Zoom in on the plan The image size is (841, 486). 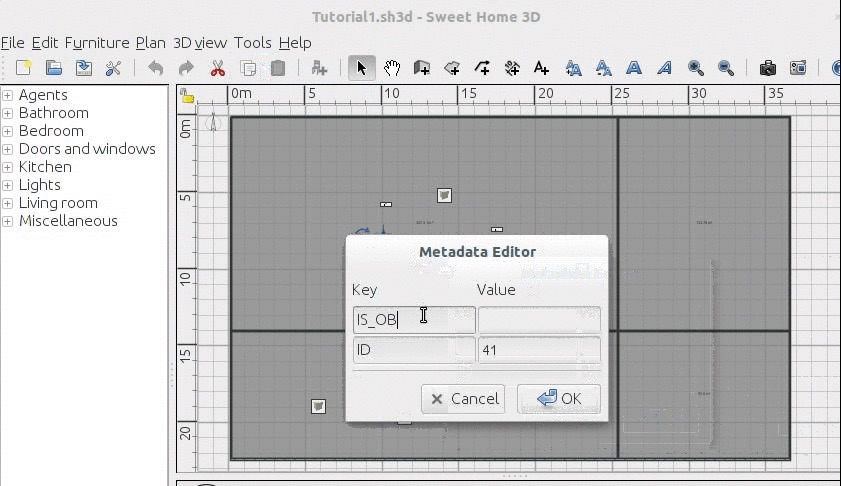[696, 68]
